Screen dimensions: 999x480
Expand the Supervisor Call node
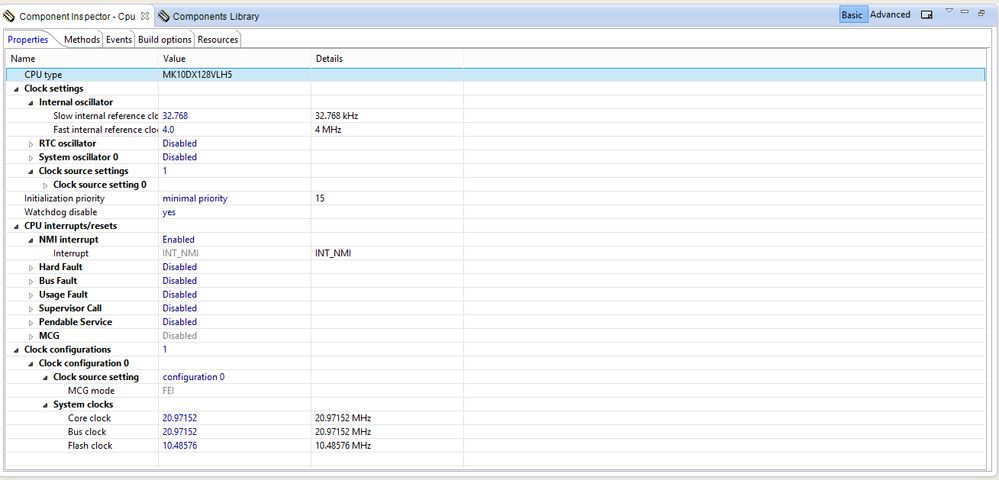pyautogui.click(x=31, y=309)
